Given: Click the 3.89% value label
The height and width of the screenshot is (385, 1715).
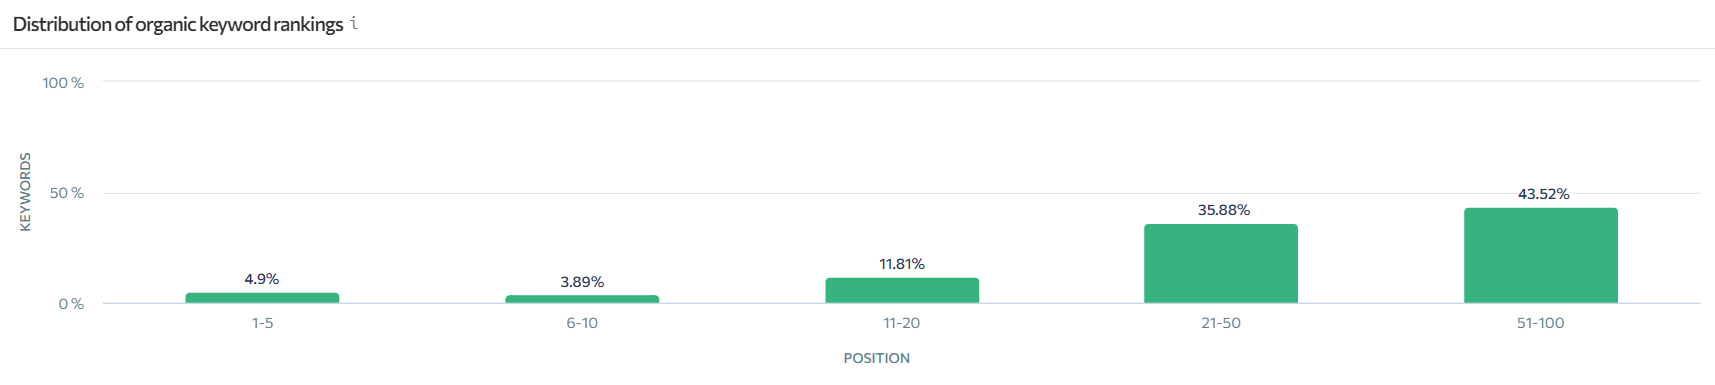Looking at the screenshot, I should 582,282.
